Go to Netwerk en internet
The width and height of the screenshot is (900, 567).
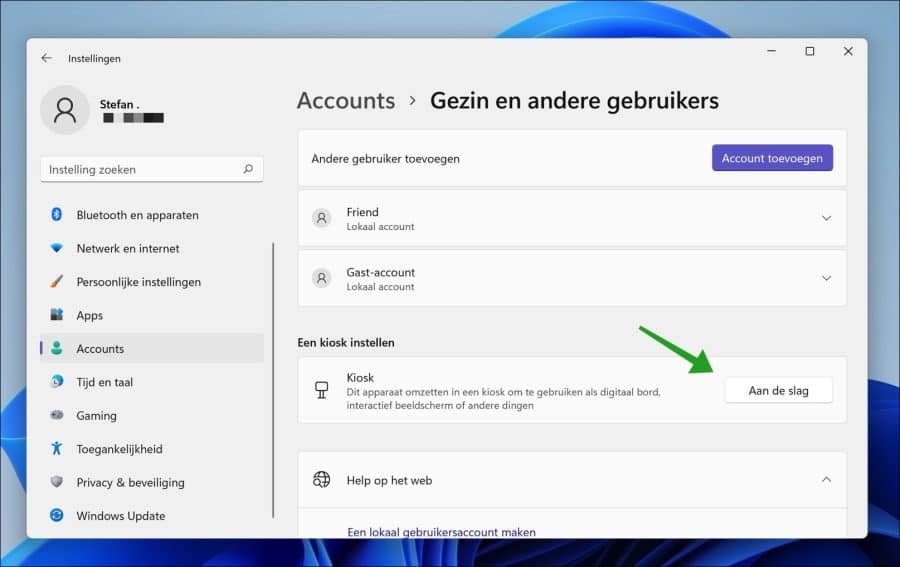click(152, 248)
